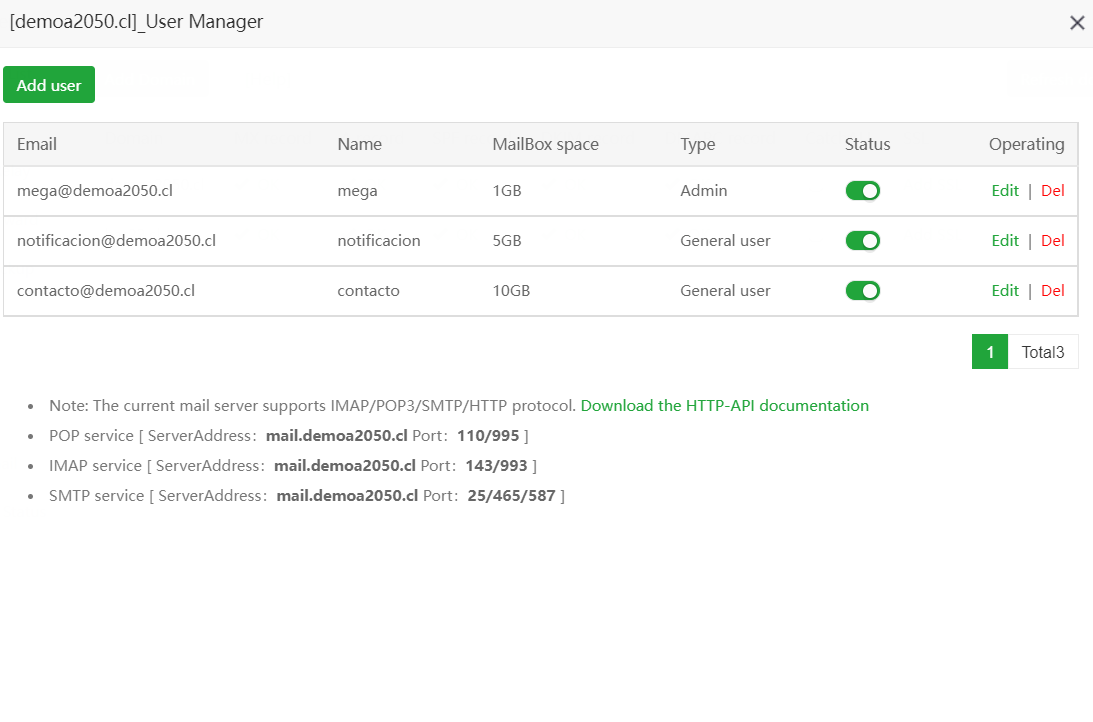Screen dimensions: 1093x722
Task: Select the Operating column header
Action: [x=1026, y=144]
